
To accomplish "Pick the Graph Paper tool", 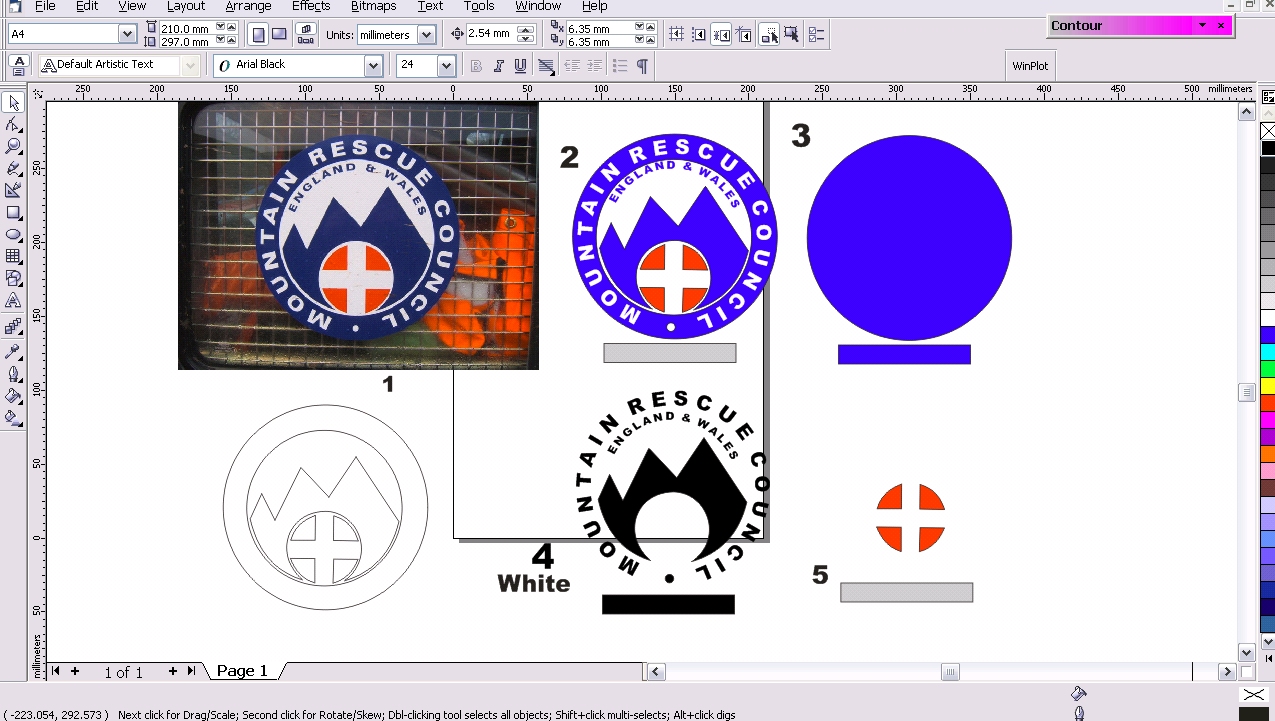I will [13, 257].
